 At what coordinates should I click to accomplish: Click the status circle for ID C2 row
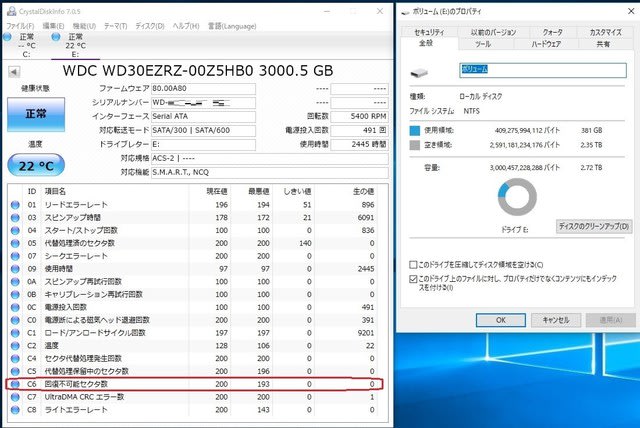tap(15, 346)
